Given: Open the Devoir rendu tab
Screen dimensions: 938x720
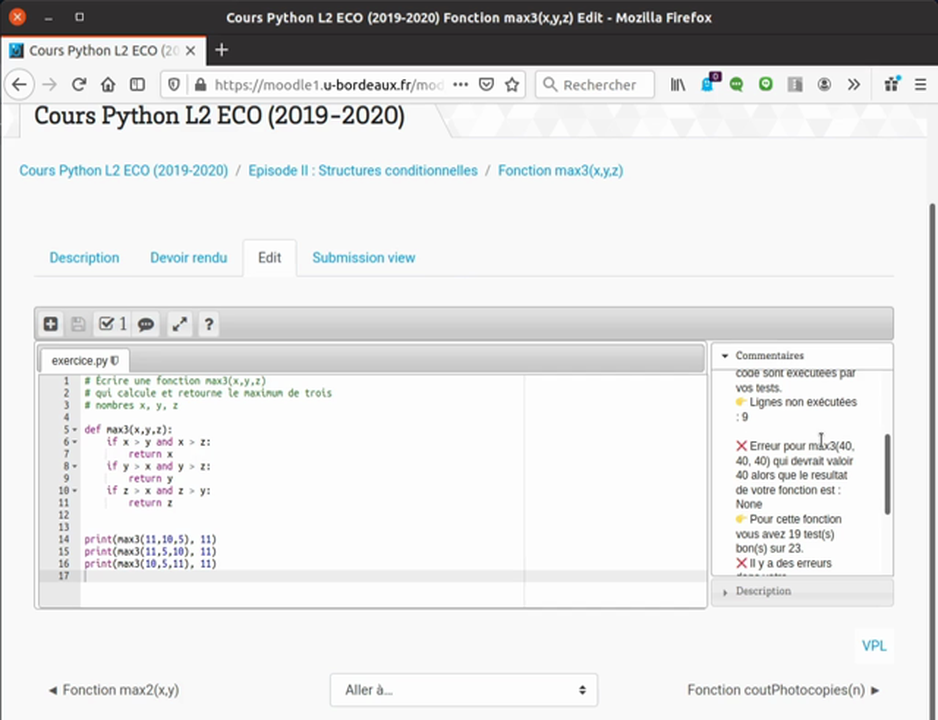Looking at the screenshot, I should [x=188, y=258].
